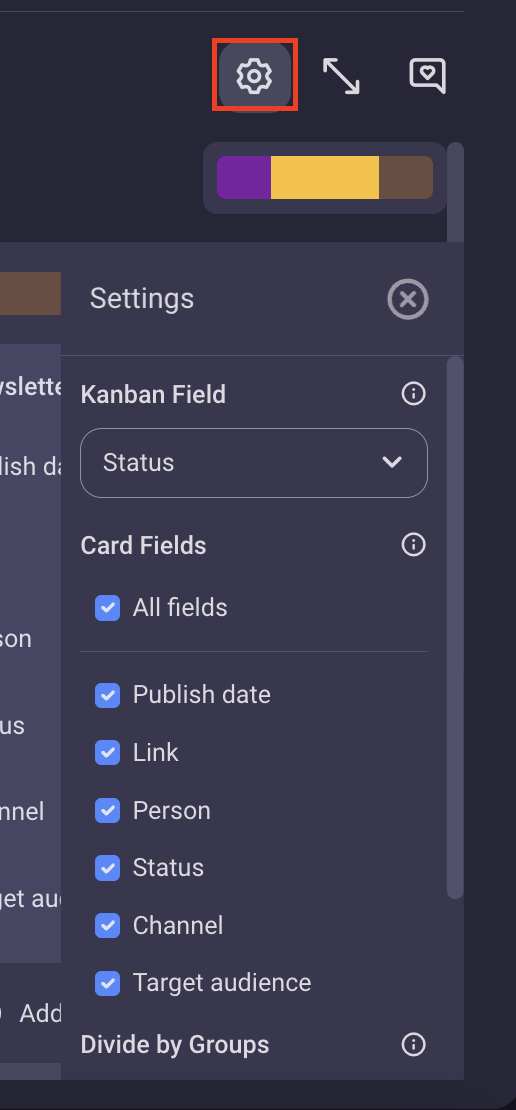Toggle the Publish date checkbox
The image size is (516, 1110).
pyautogui.click(x=108, y=695)
